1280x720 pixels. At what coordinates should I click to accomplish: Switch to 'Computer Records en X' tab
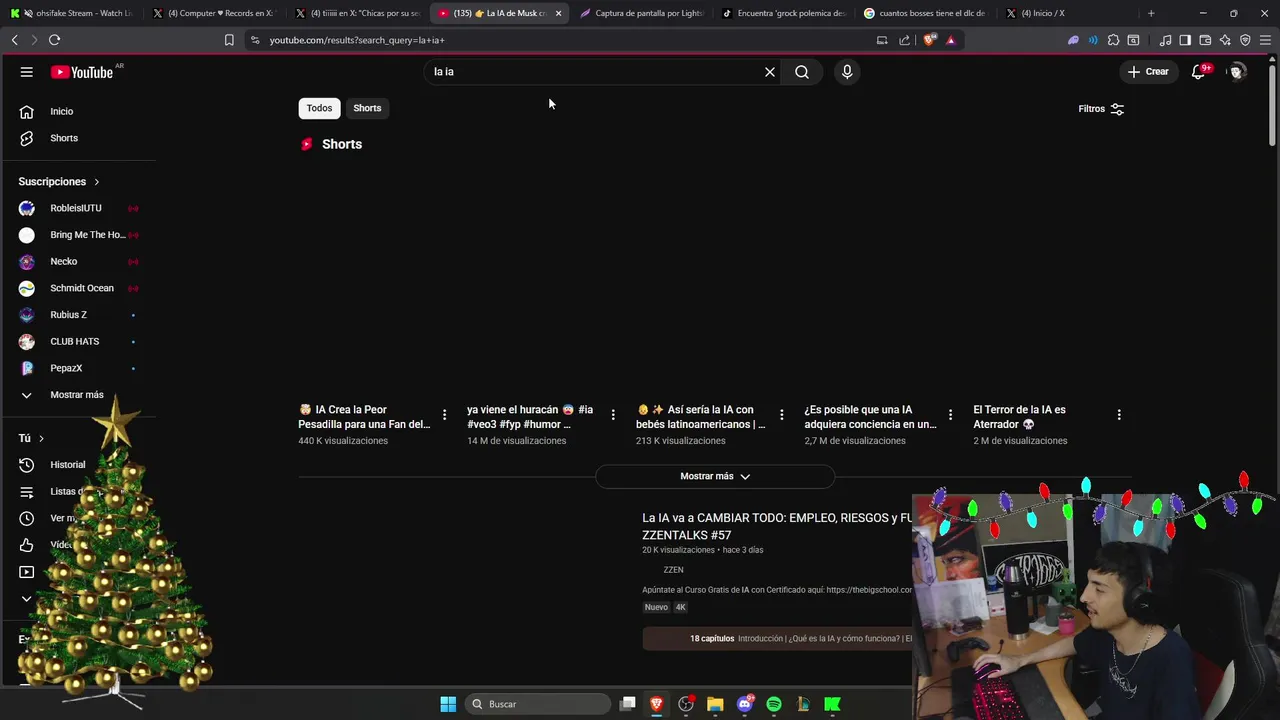pos(218,13)
